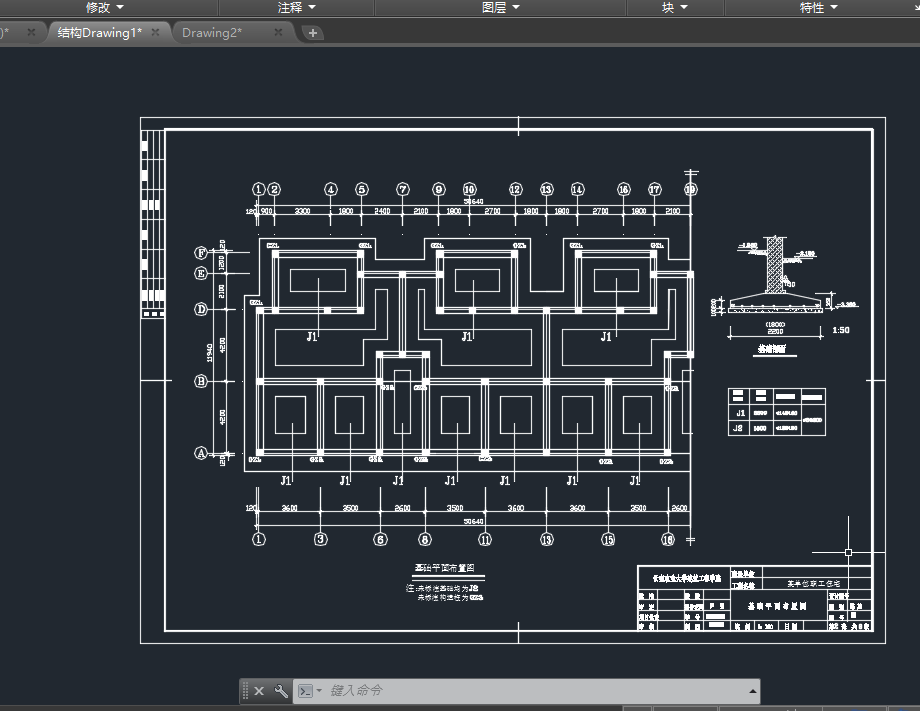Switch to the Drawing2* file tab
Screen dimensions: 920x711
point(212,33)
